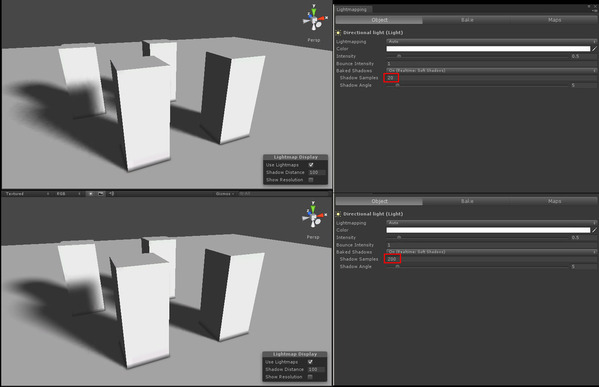Pick color with eyedropper in top panel
The height and width of the screenshot is (387, 599).
(594, 49)
